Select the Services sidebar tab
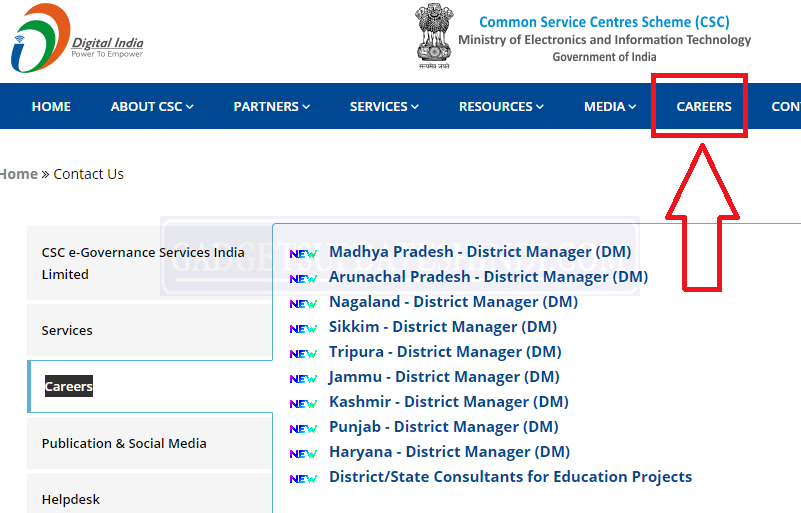This screenshot has width=801, height=513. coord(150,330)
